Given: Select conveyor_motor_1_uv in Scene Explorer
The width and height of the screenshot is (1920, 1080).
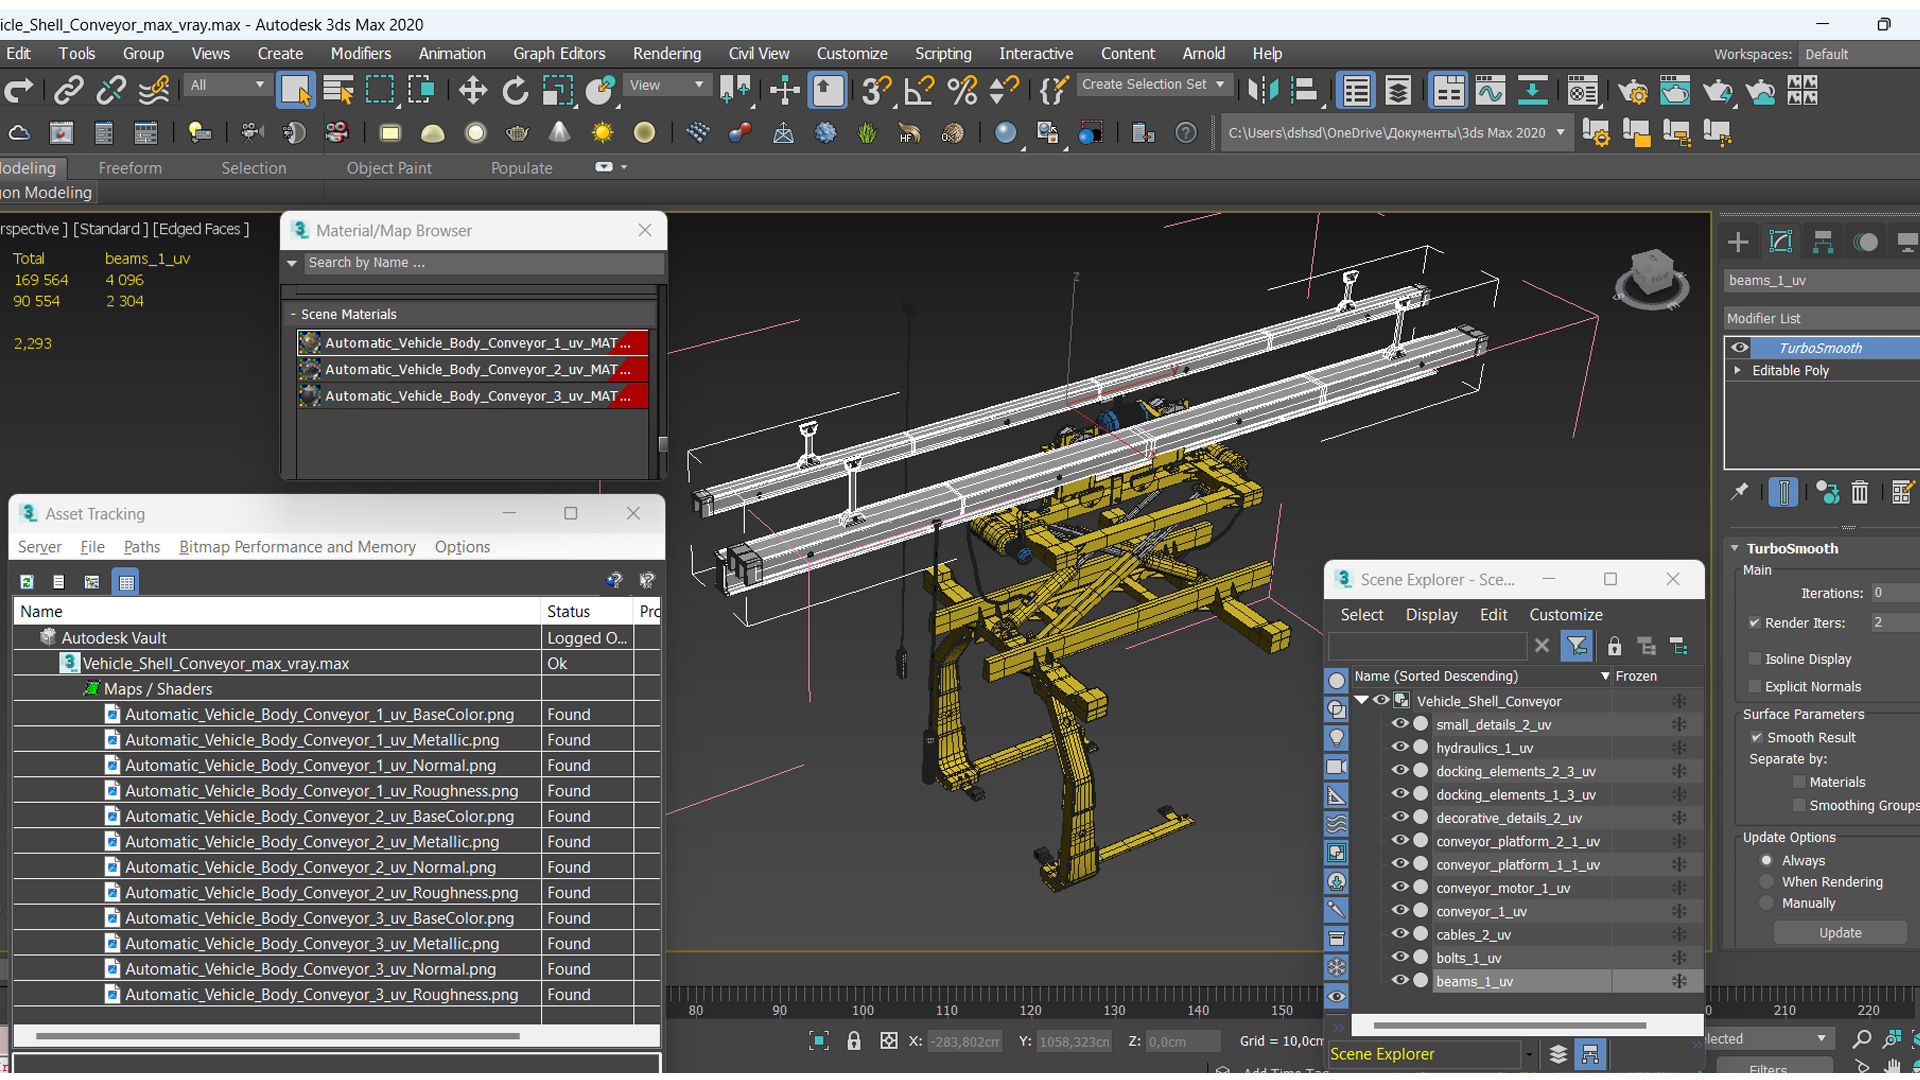Looking at the screenshot, I should tap(1503, 888).
